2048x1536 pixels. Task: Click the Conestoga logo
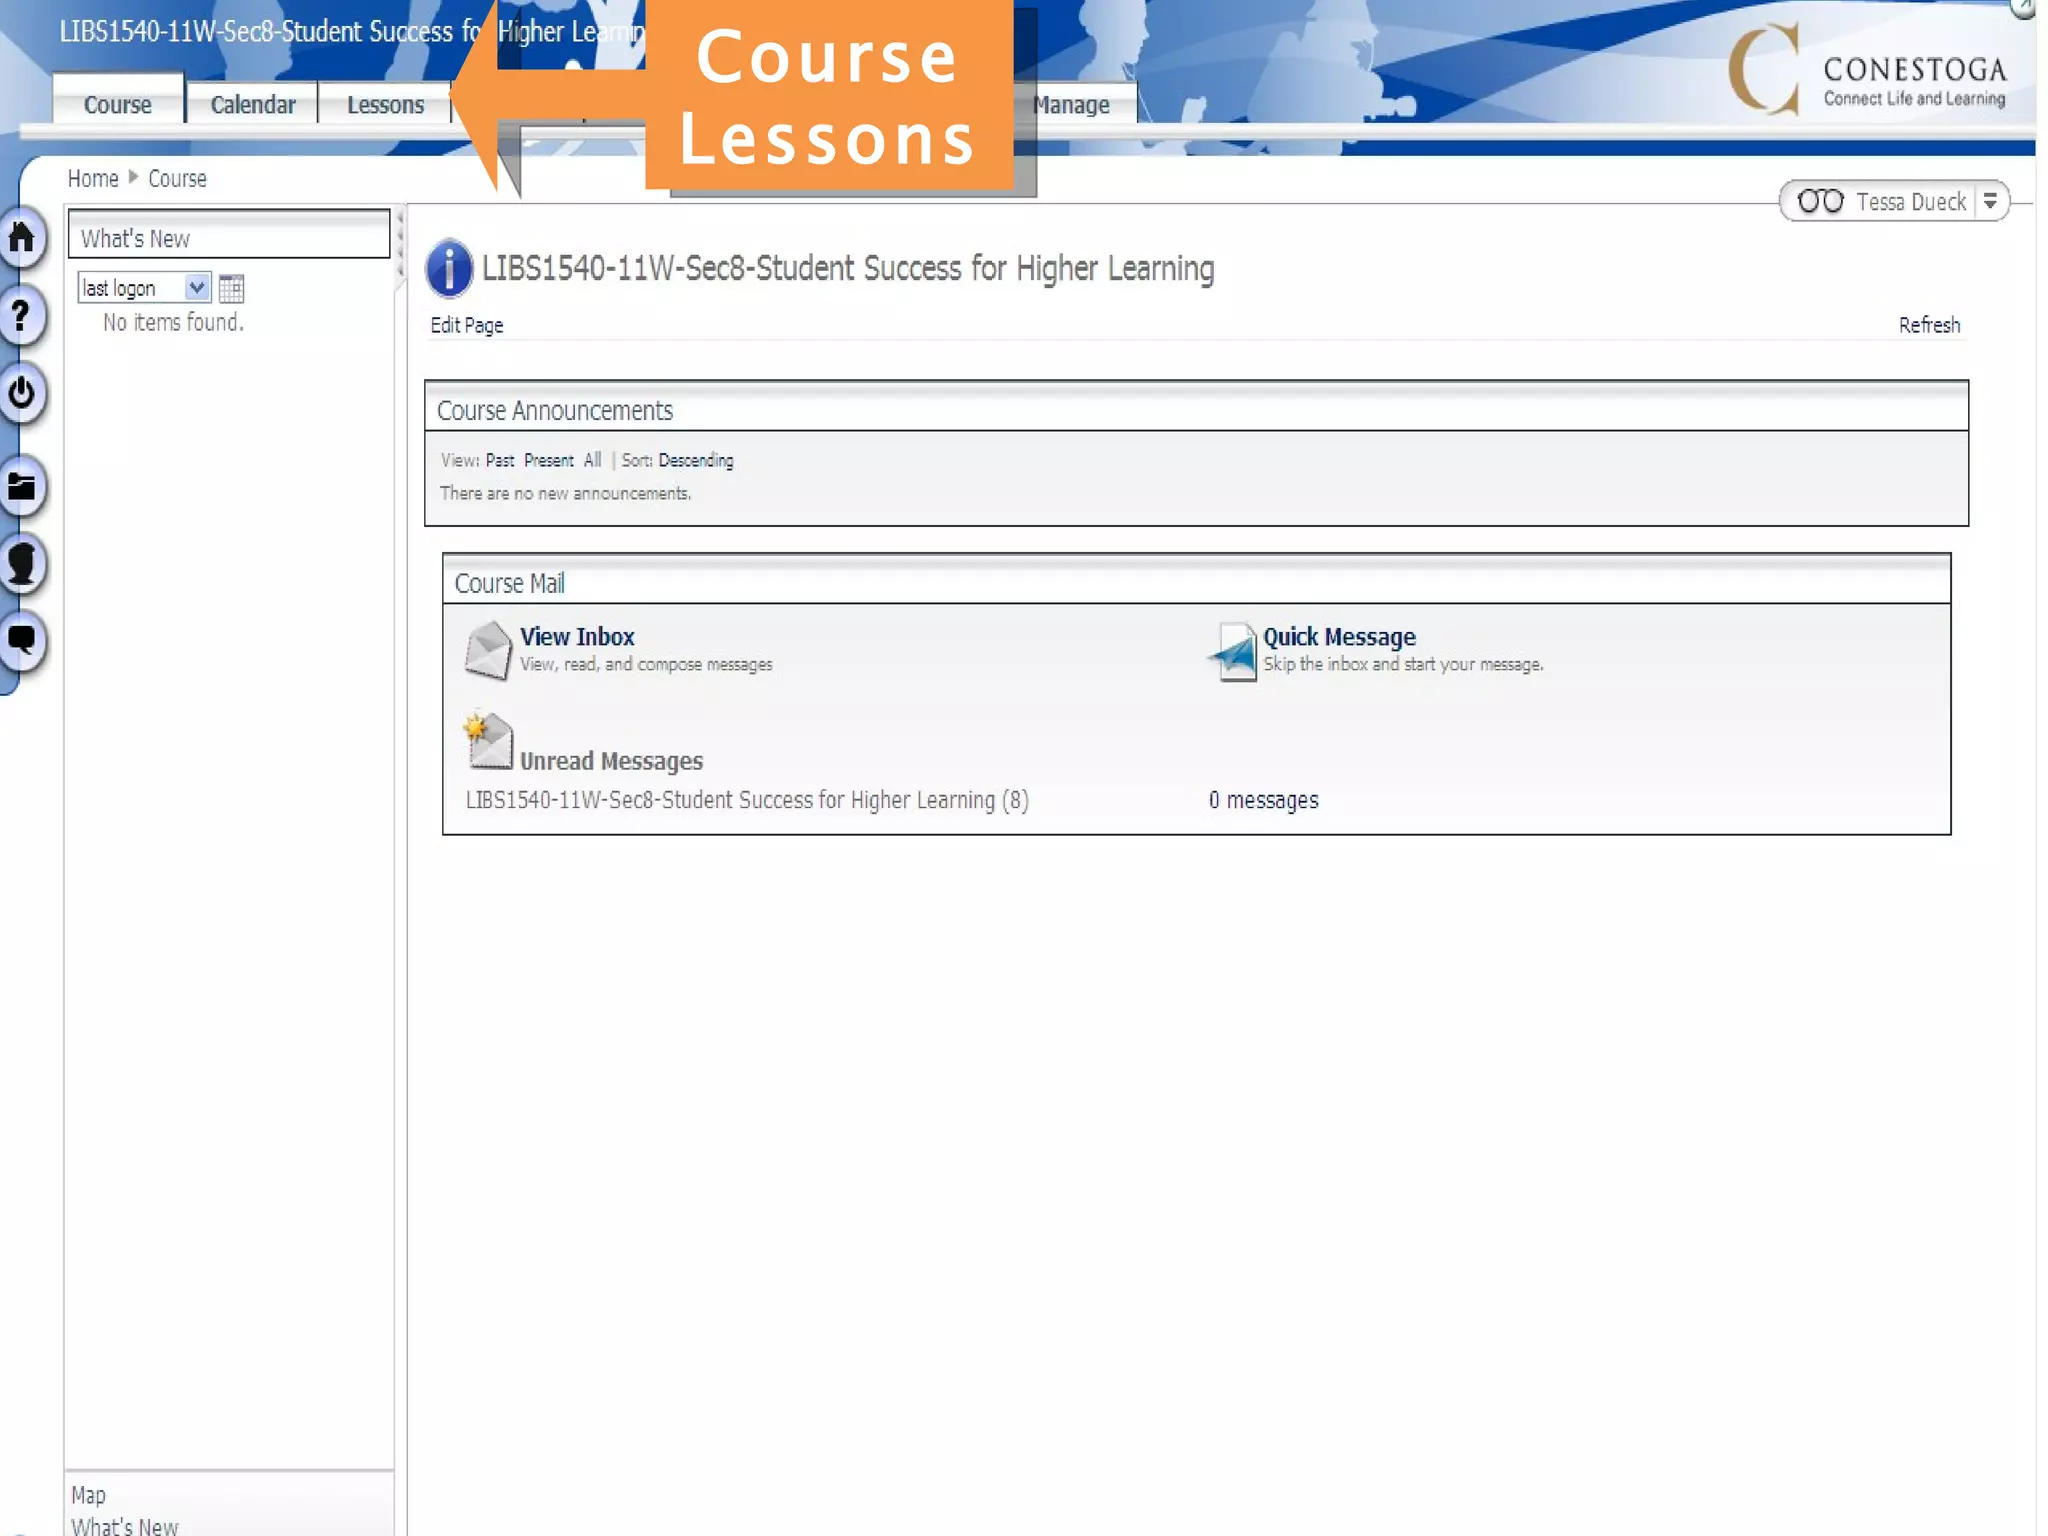click(x=1866, y=70)
